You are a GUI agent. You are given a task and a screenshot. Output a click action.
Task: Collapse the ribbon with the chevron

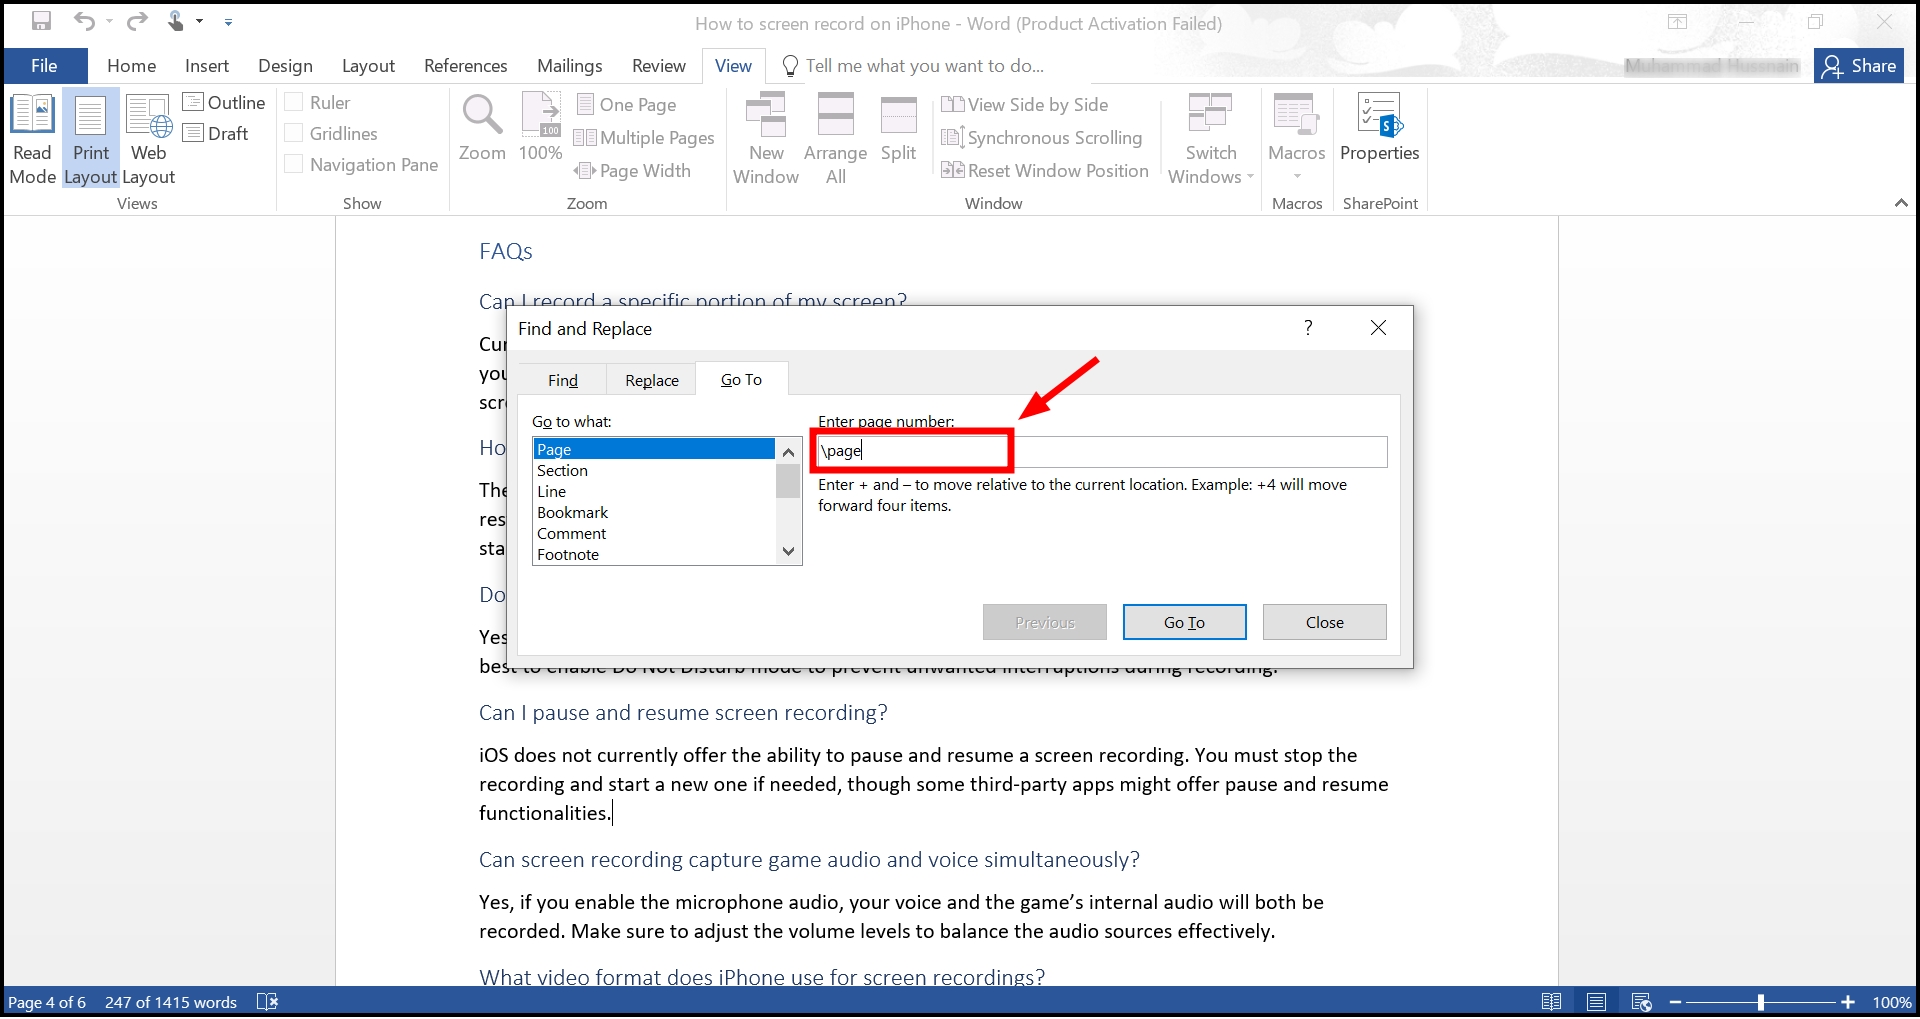1900,203
